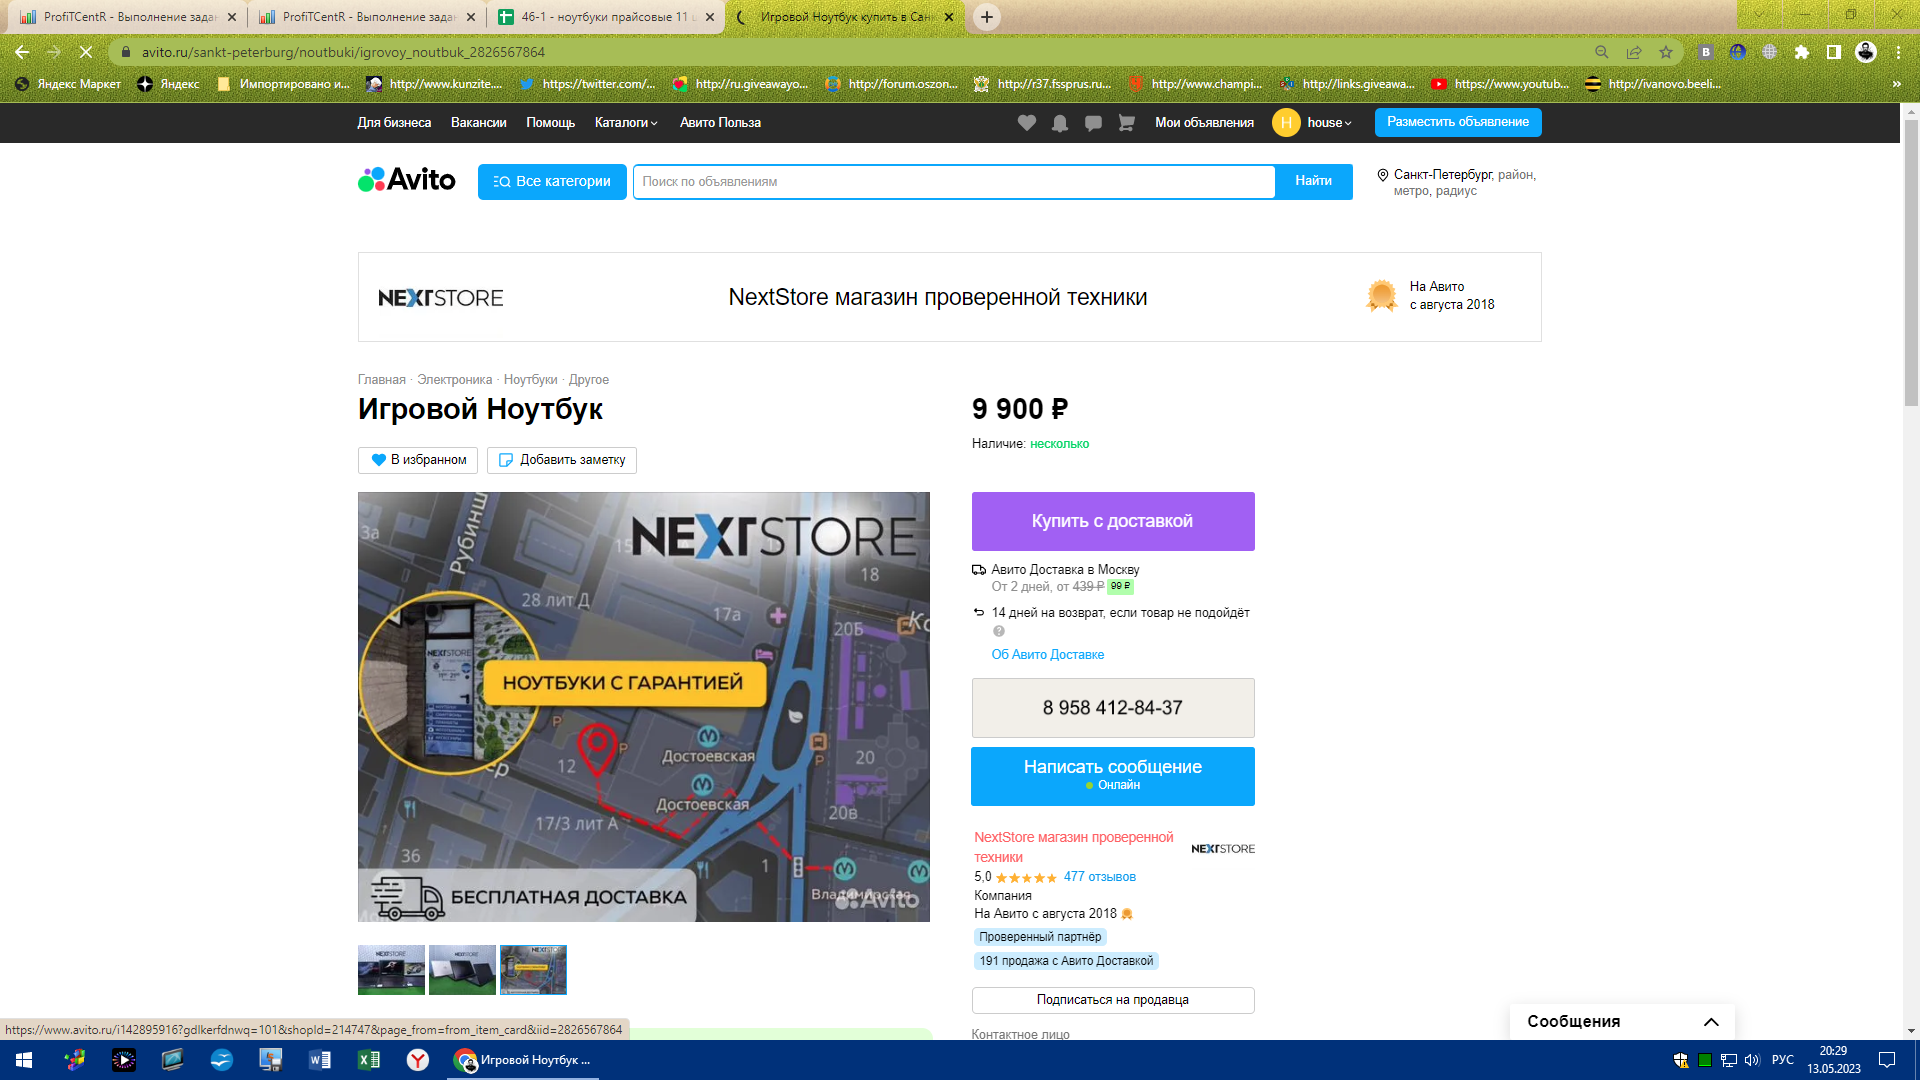This screenshot has height=1080, width=1920.
Task: Open house profile dropdown
Action: [x=1328, y=123]
